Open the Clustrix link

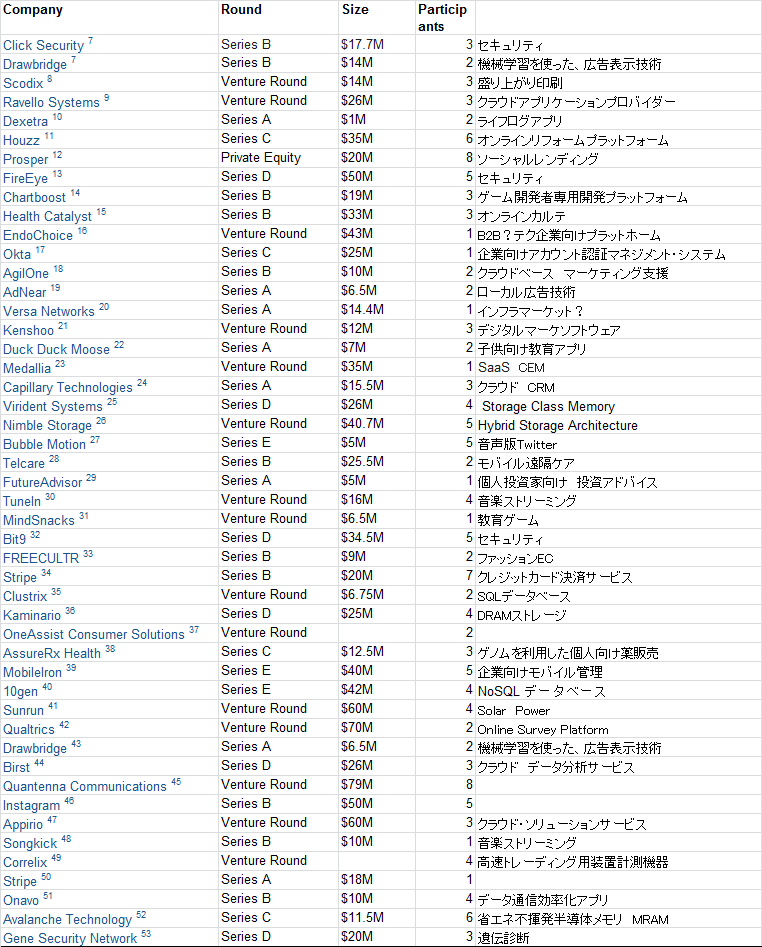(x=25, y=597)
